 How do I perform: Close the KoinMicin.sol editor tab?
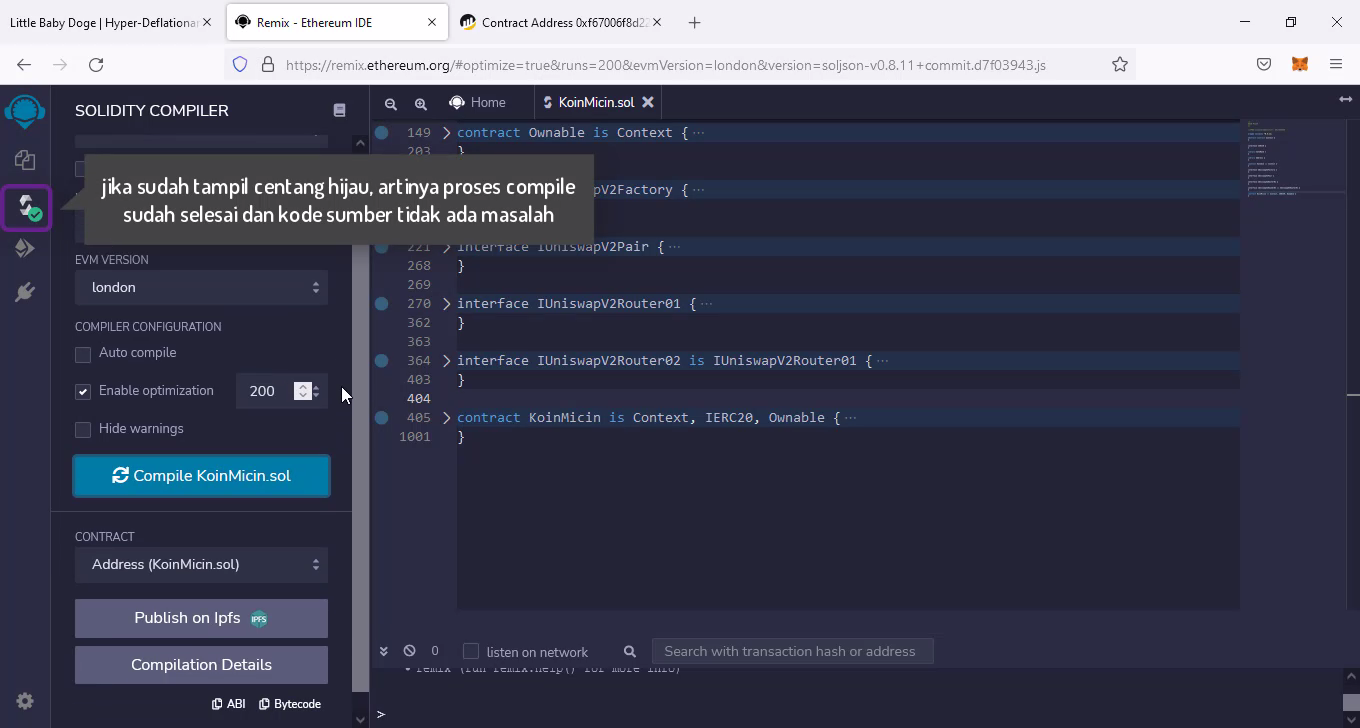[x=648, y=102]
